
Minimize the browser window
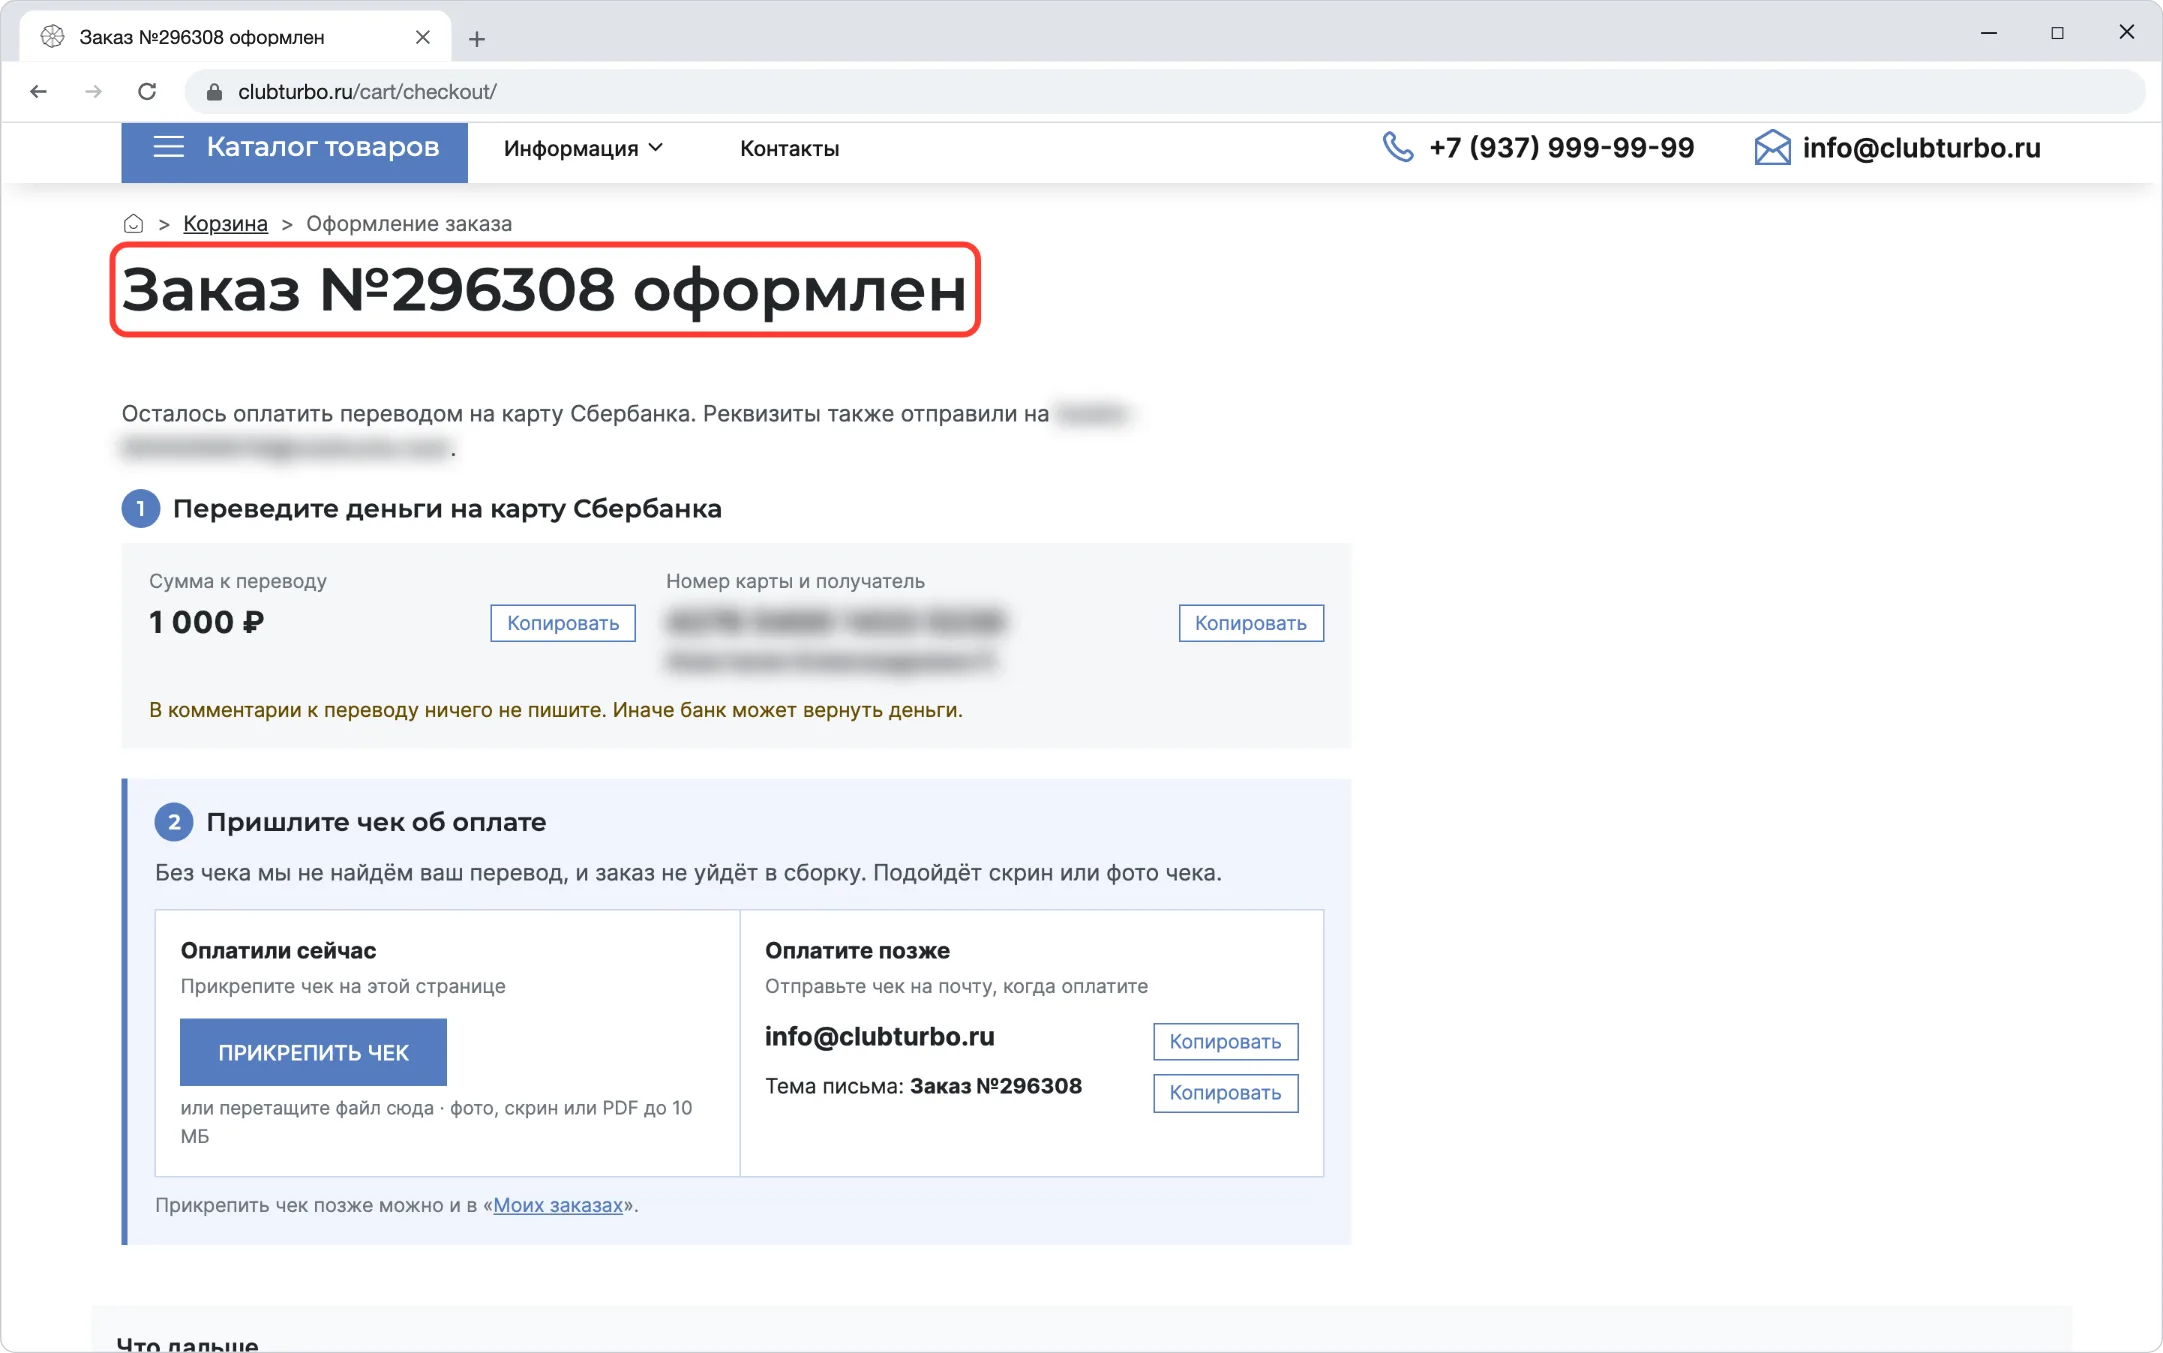1989,33
